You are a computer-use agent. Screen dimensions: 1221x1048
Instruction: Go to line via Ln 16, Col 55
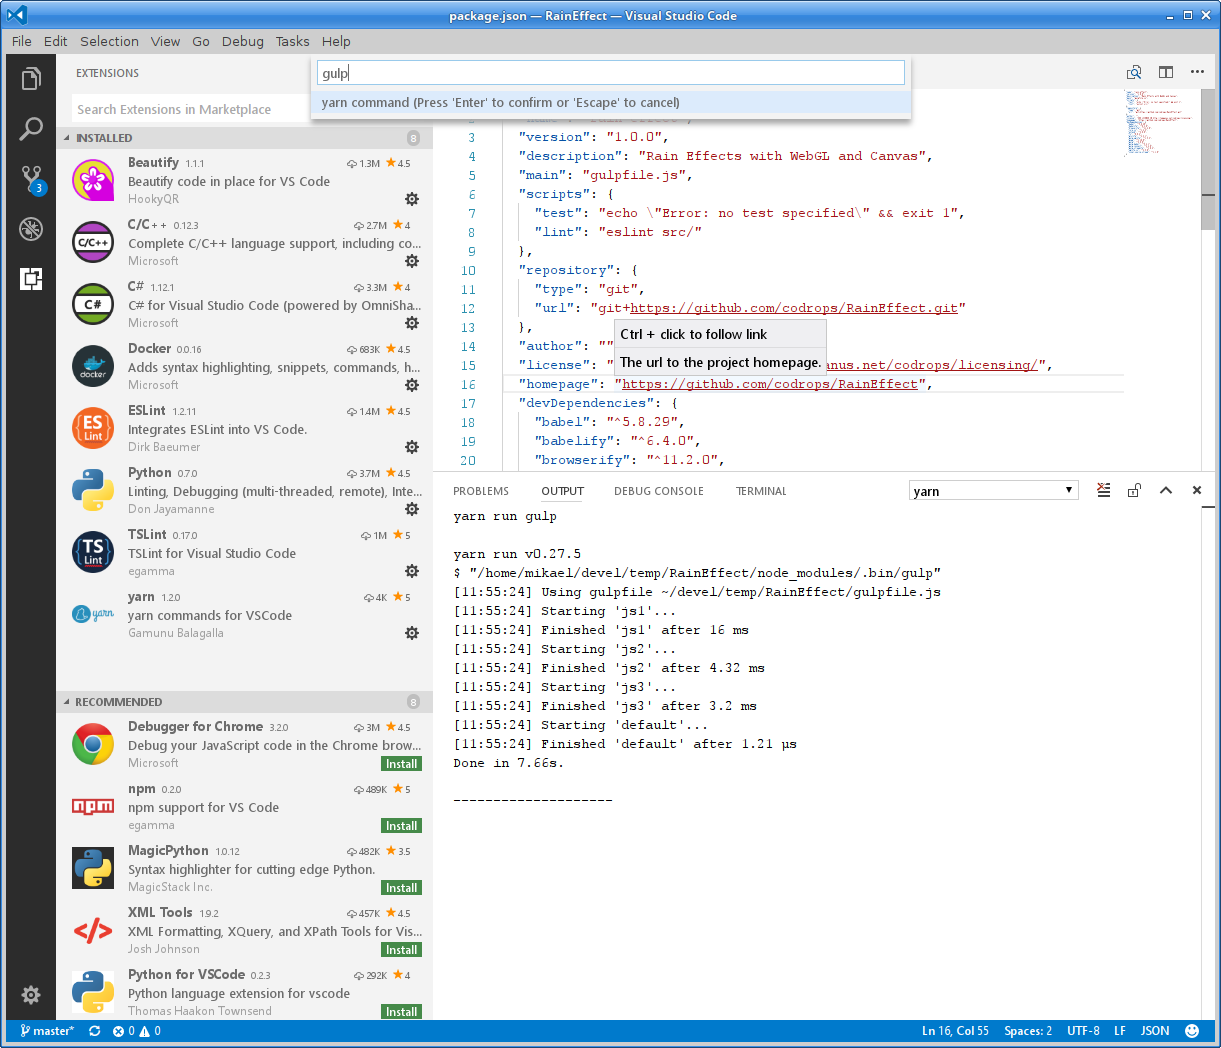(955, 1031)
